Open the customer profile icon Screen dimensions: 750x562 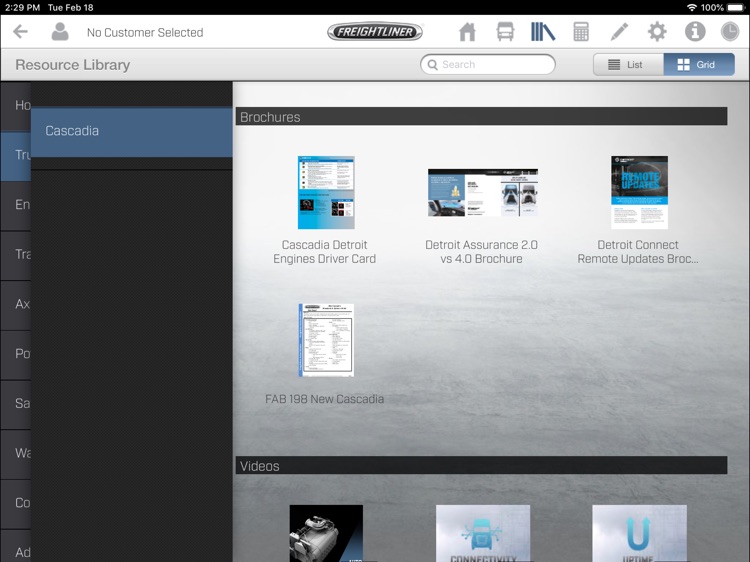click(x=60, y=32)
